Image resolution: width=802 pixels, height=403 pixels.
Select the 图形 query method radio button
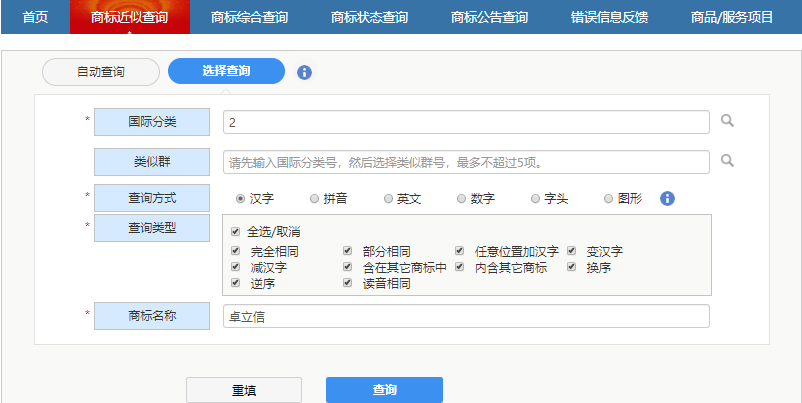pos(608,199)
